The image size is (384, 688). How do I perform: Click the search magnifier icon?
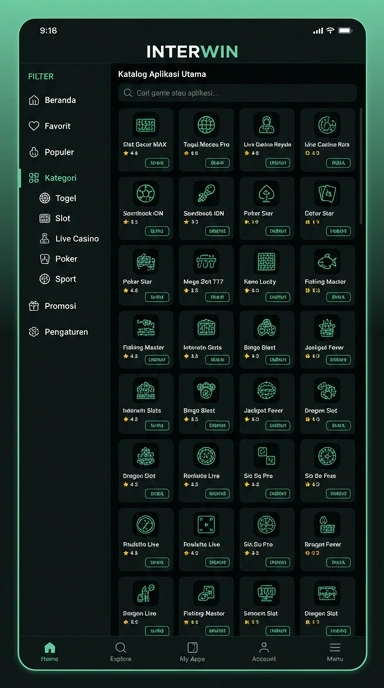(128, 93)
